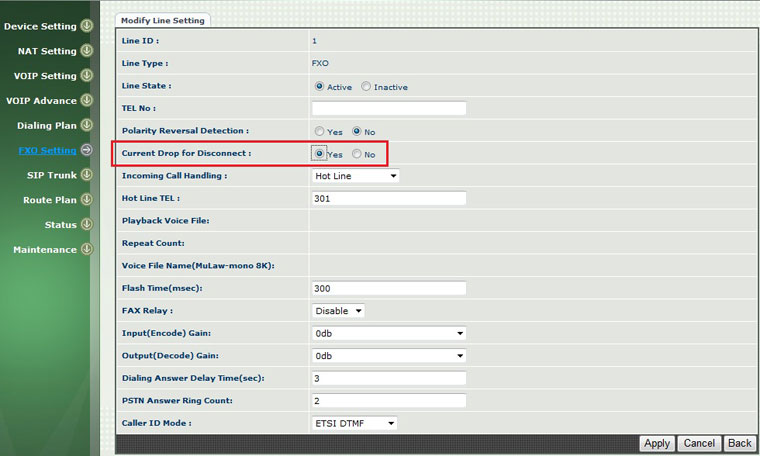Click the TEL No input field
Viewport: 760px width, 456px height.
[389, 109]
